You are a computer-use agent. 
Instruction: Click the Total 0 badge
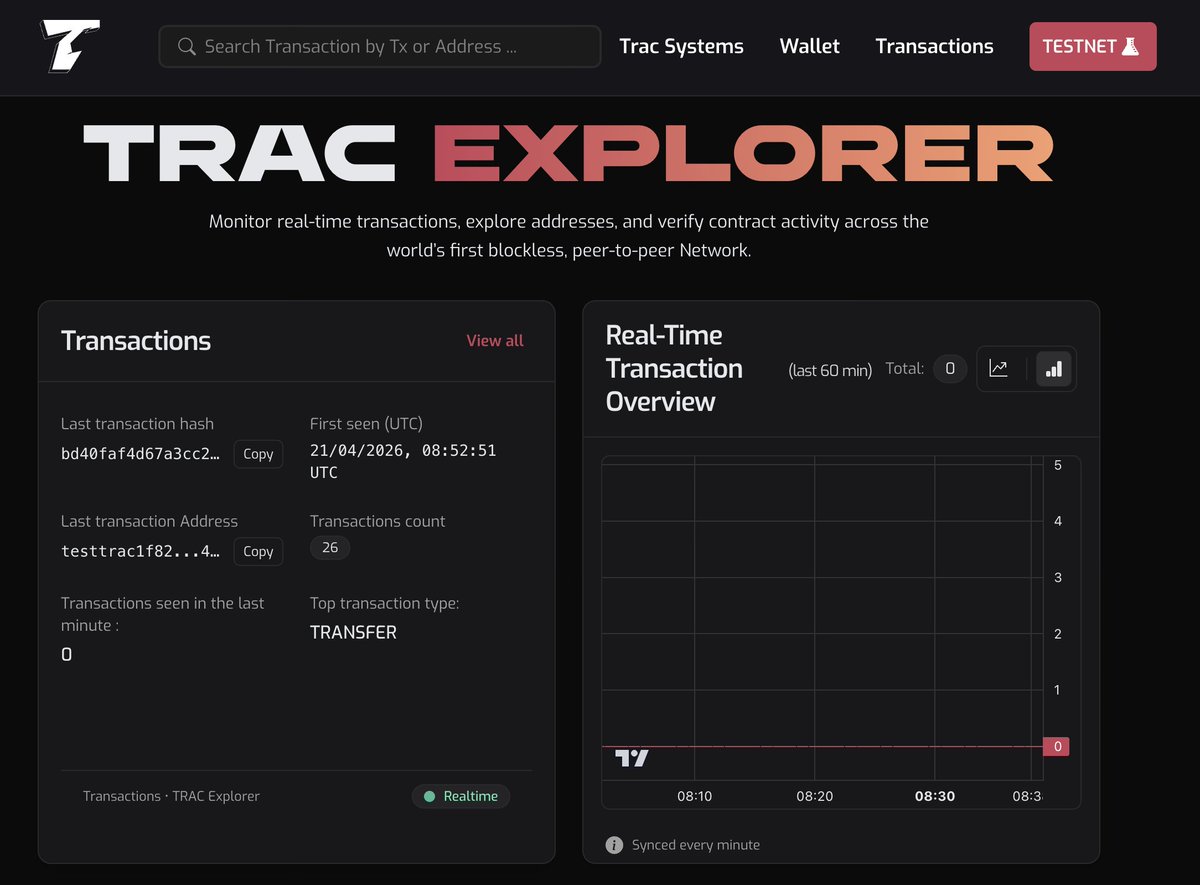click(950, 368)
